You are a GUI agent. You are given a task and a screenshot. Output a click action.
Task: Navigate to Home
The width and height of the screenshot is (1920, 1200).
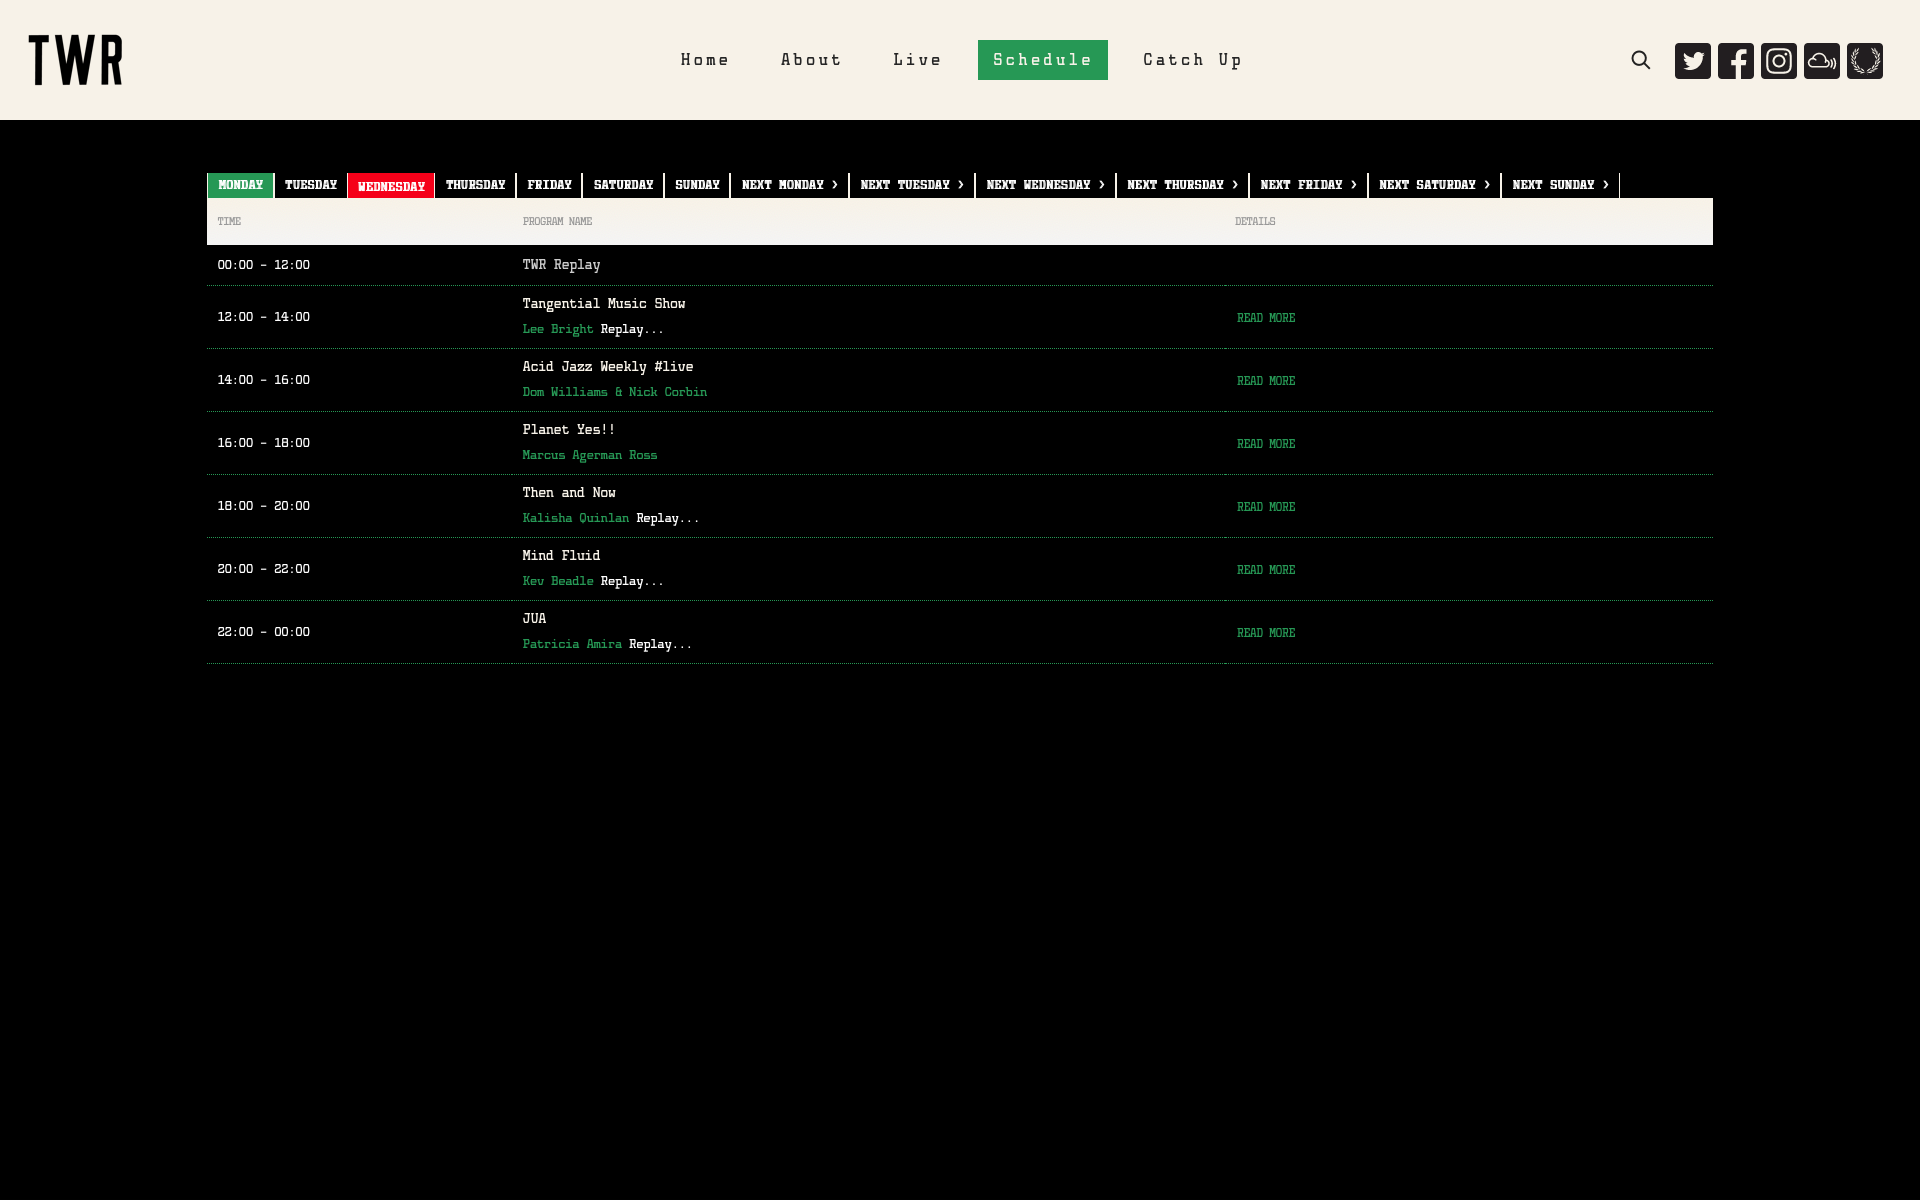tap(705, 60)
